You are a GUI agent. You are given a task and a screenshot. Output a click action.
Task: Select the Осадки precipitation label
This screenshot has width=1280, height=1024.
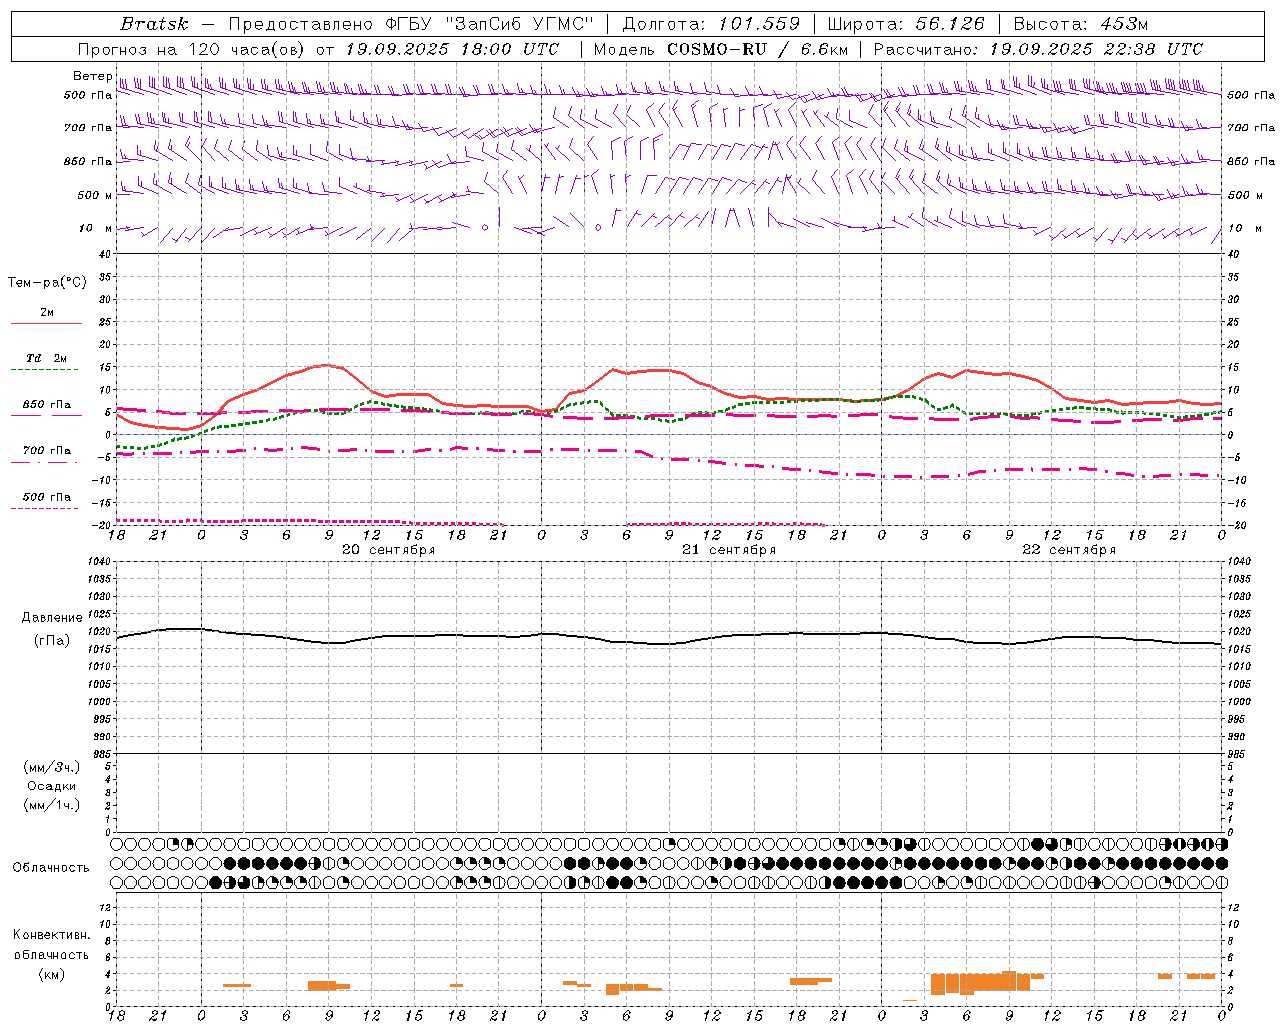[x=51, y=786]
